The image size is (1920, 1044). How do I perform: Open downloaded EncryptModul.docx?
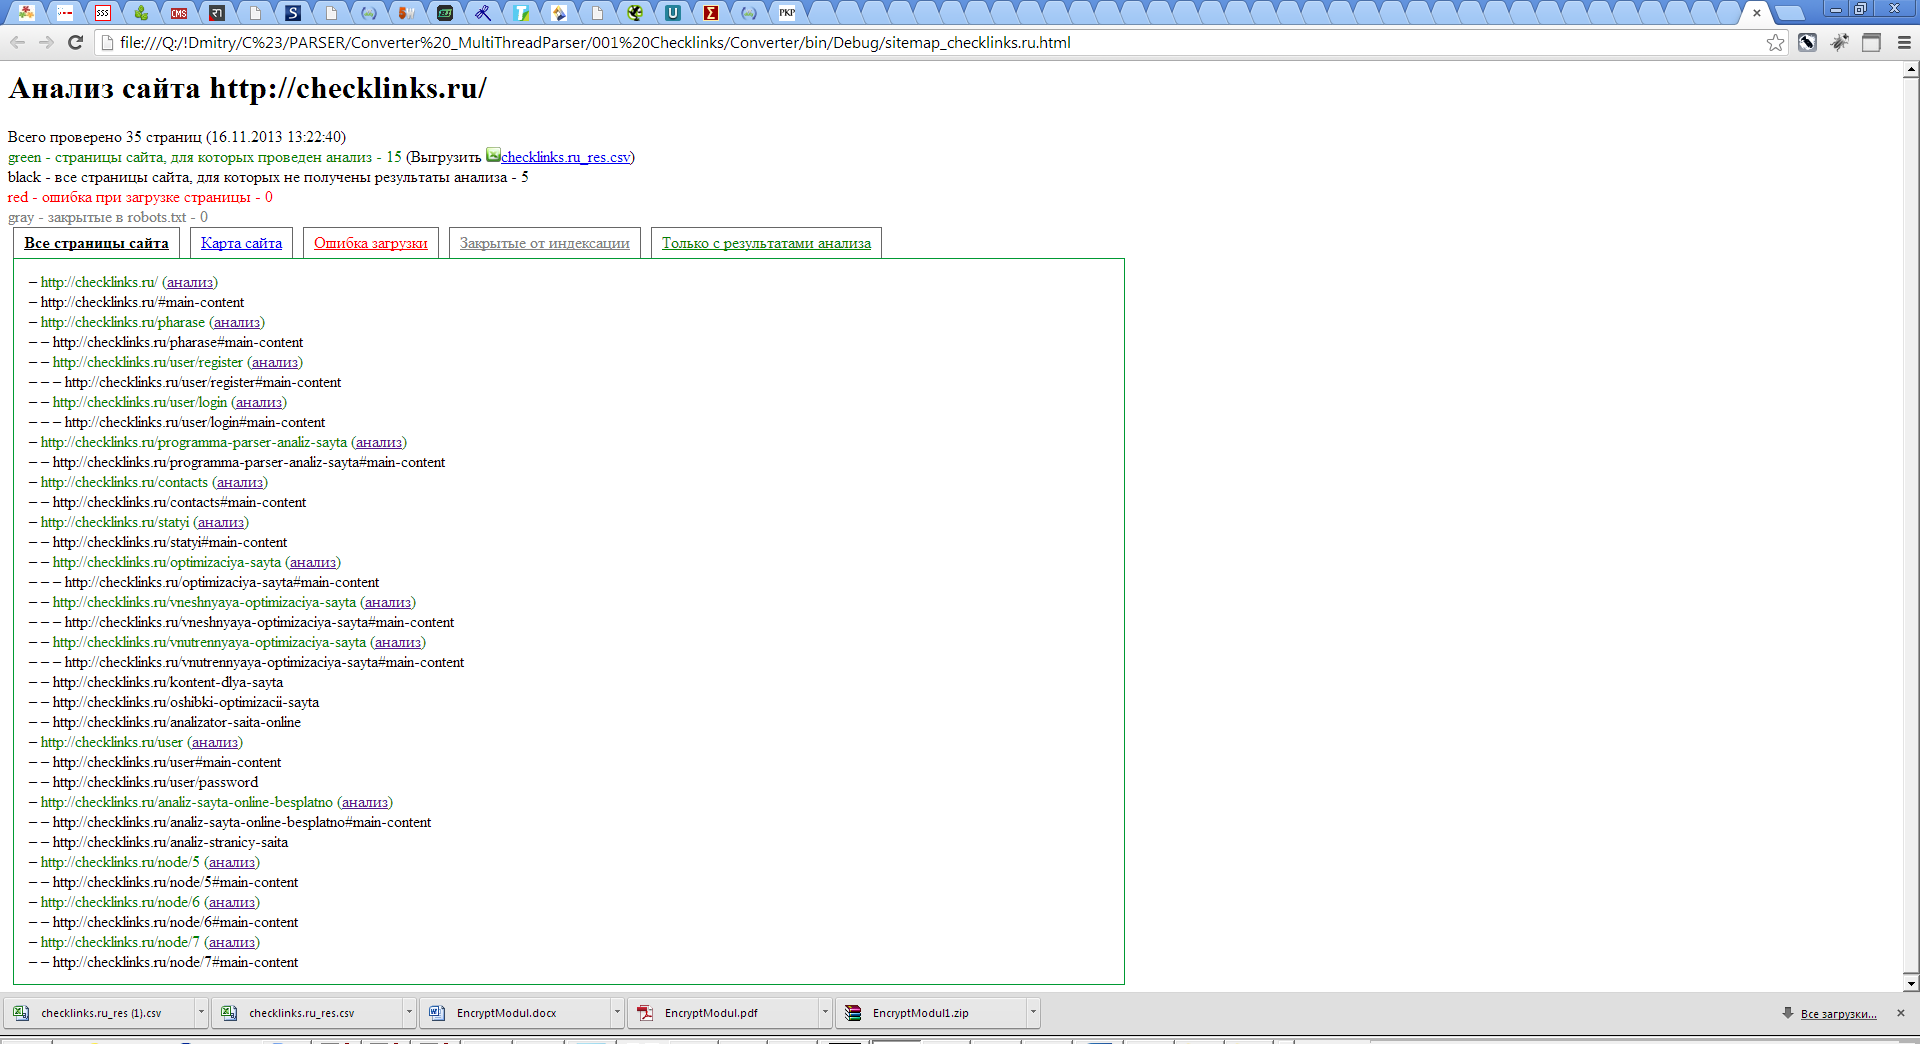[516, 1013]
